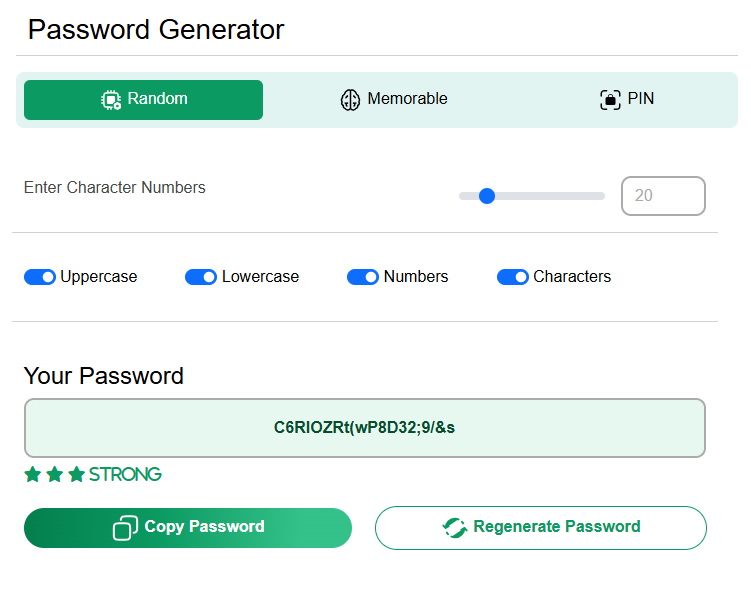
Task: Click the Random chip icon
Action: point(111,100)
